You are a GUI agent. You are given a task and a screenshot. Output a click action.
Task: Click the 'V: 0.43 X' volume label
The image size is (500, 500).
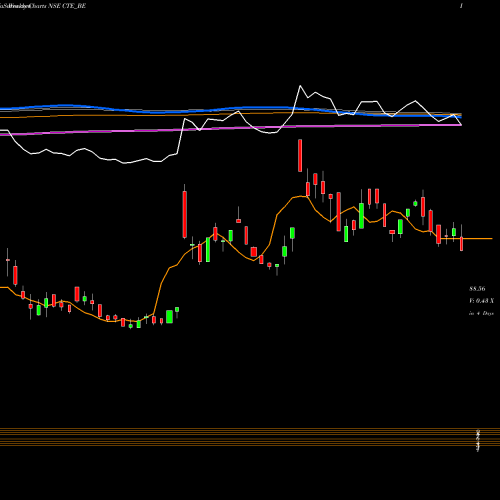(481, 301)
